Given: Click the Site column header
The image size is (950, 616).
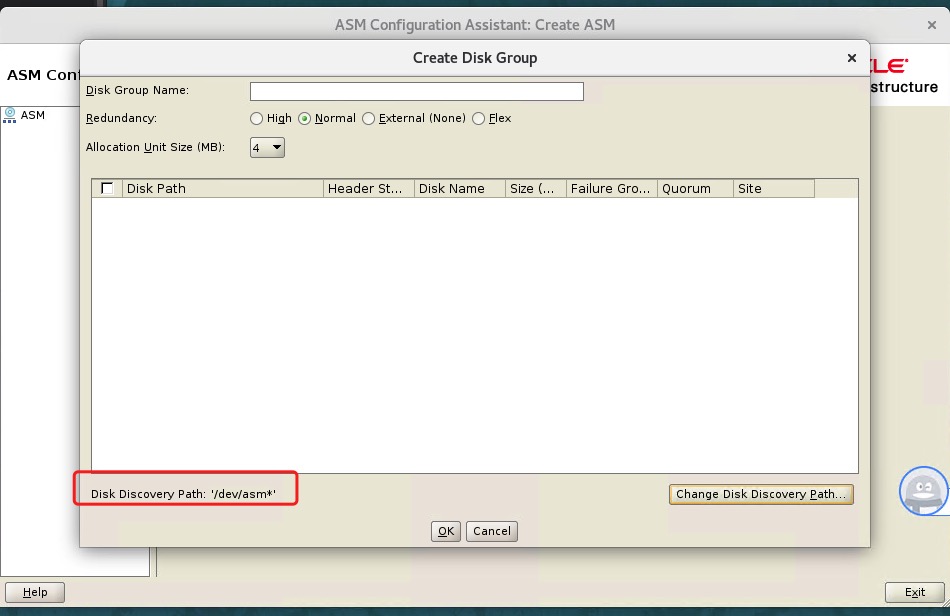Looking at the screenshot, I should click(774, 188).
